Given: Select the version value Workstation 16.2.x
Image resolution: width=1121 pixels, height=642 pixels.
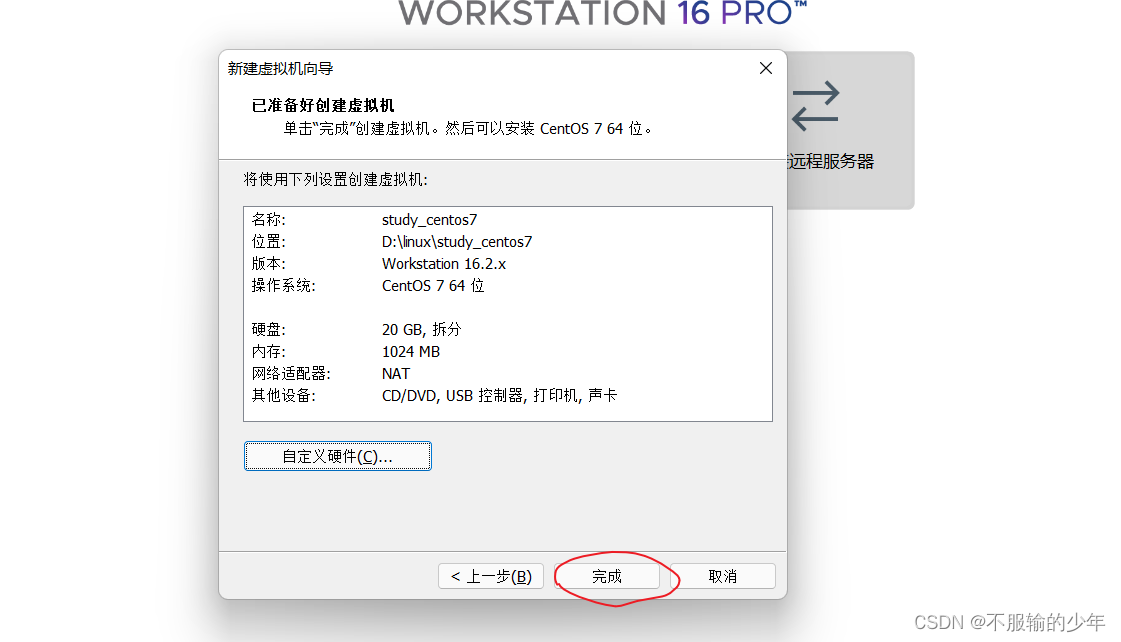Looking at the screenshot, I should click(x=444, y=264).
